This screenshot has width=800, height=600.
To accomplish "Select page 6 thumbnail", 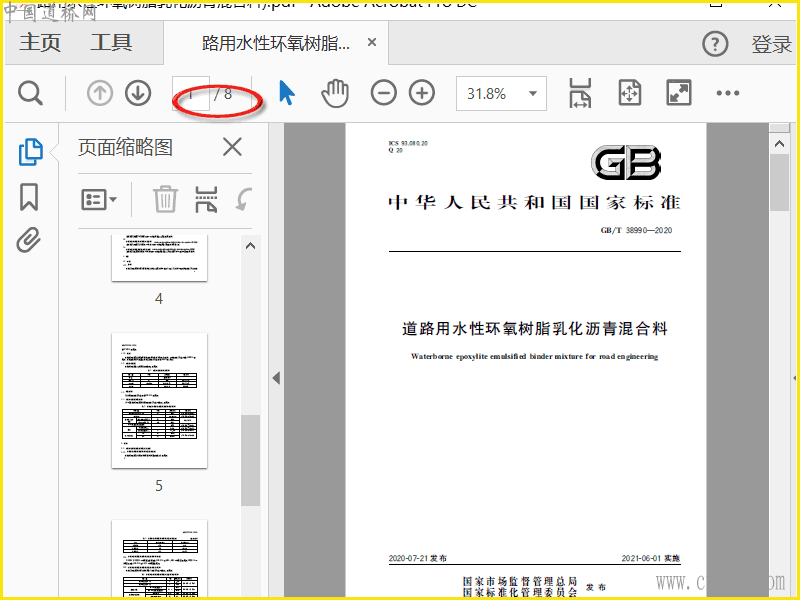I will pyautogui.click(x=159, y=558).
